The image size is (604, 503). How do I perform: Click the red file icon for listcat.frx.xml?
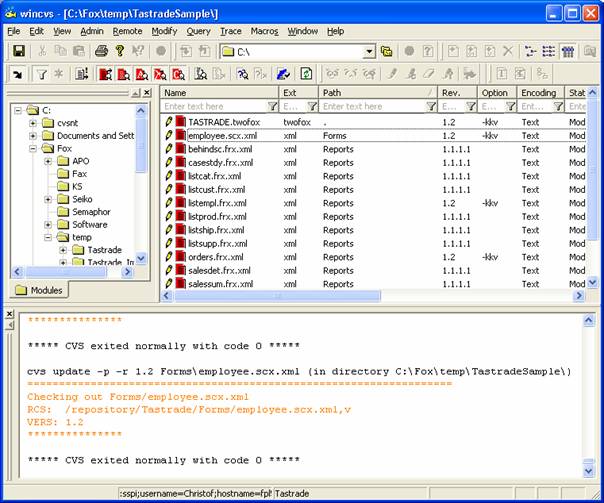[181, 175]
